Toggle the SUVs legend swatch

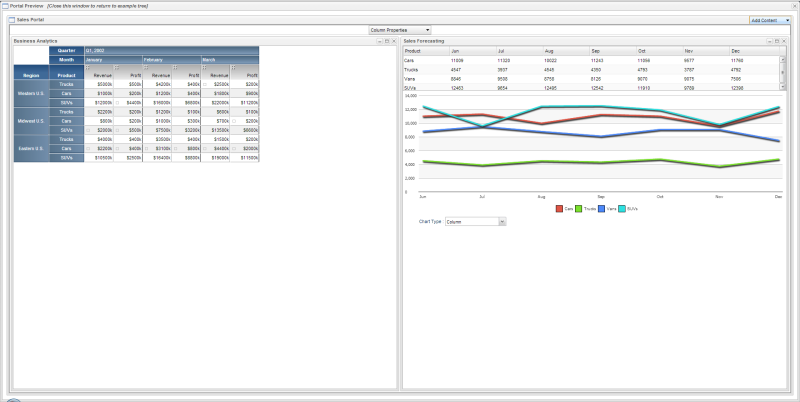tap(622, 208)
